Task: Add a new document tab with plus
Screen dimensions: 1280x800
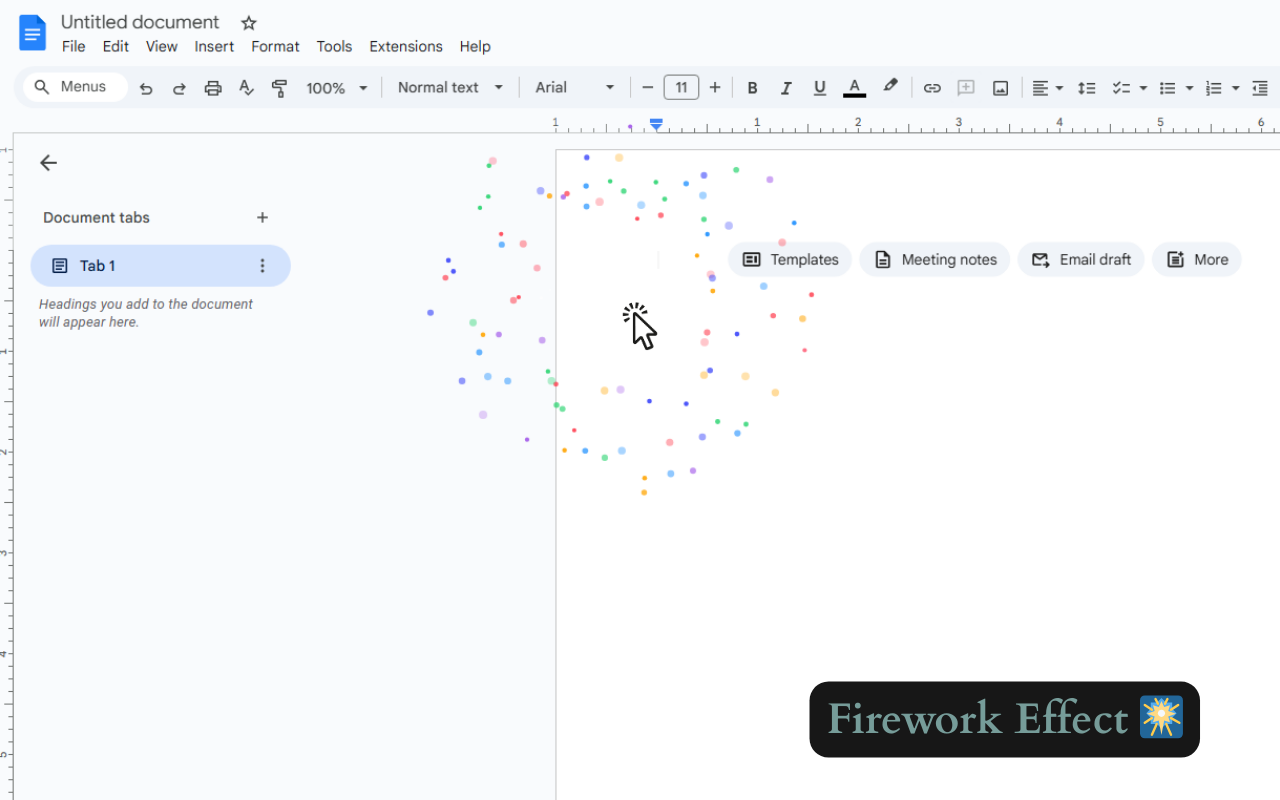Action: pos(262,217)
